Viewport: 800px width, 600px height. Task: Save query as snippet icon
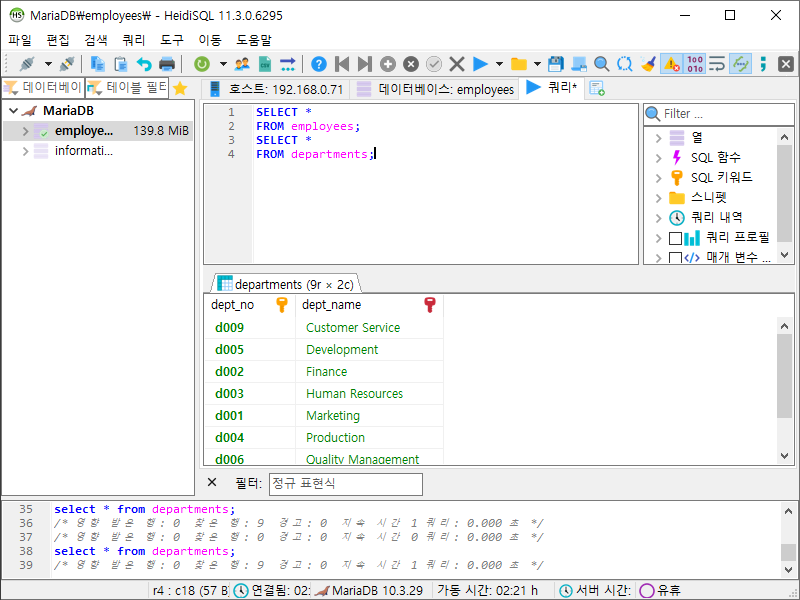[x=579, y=64]
